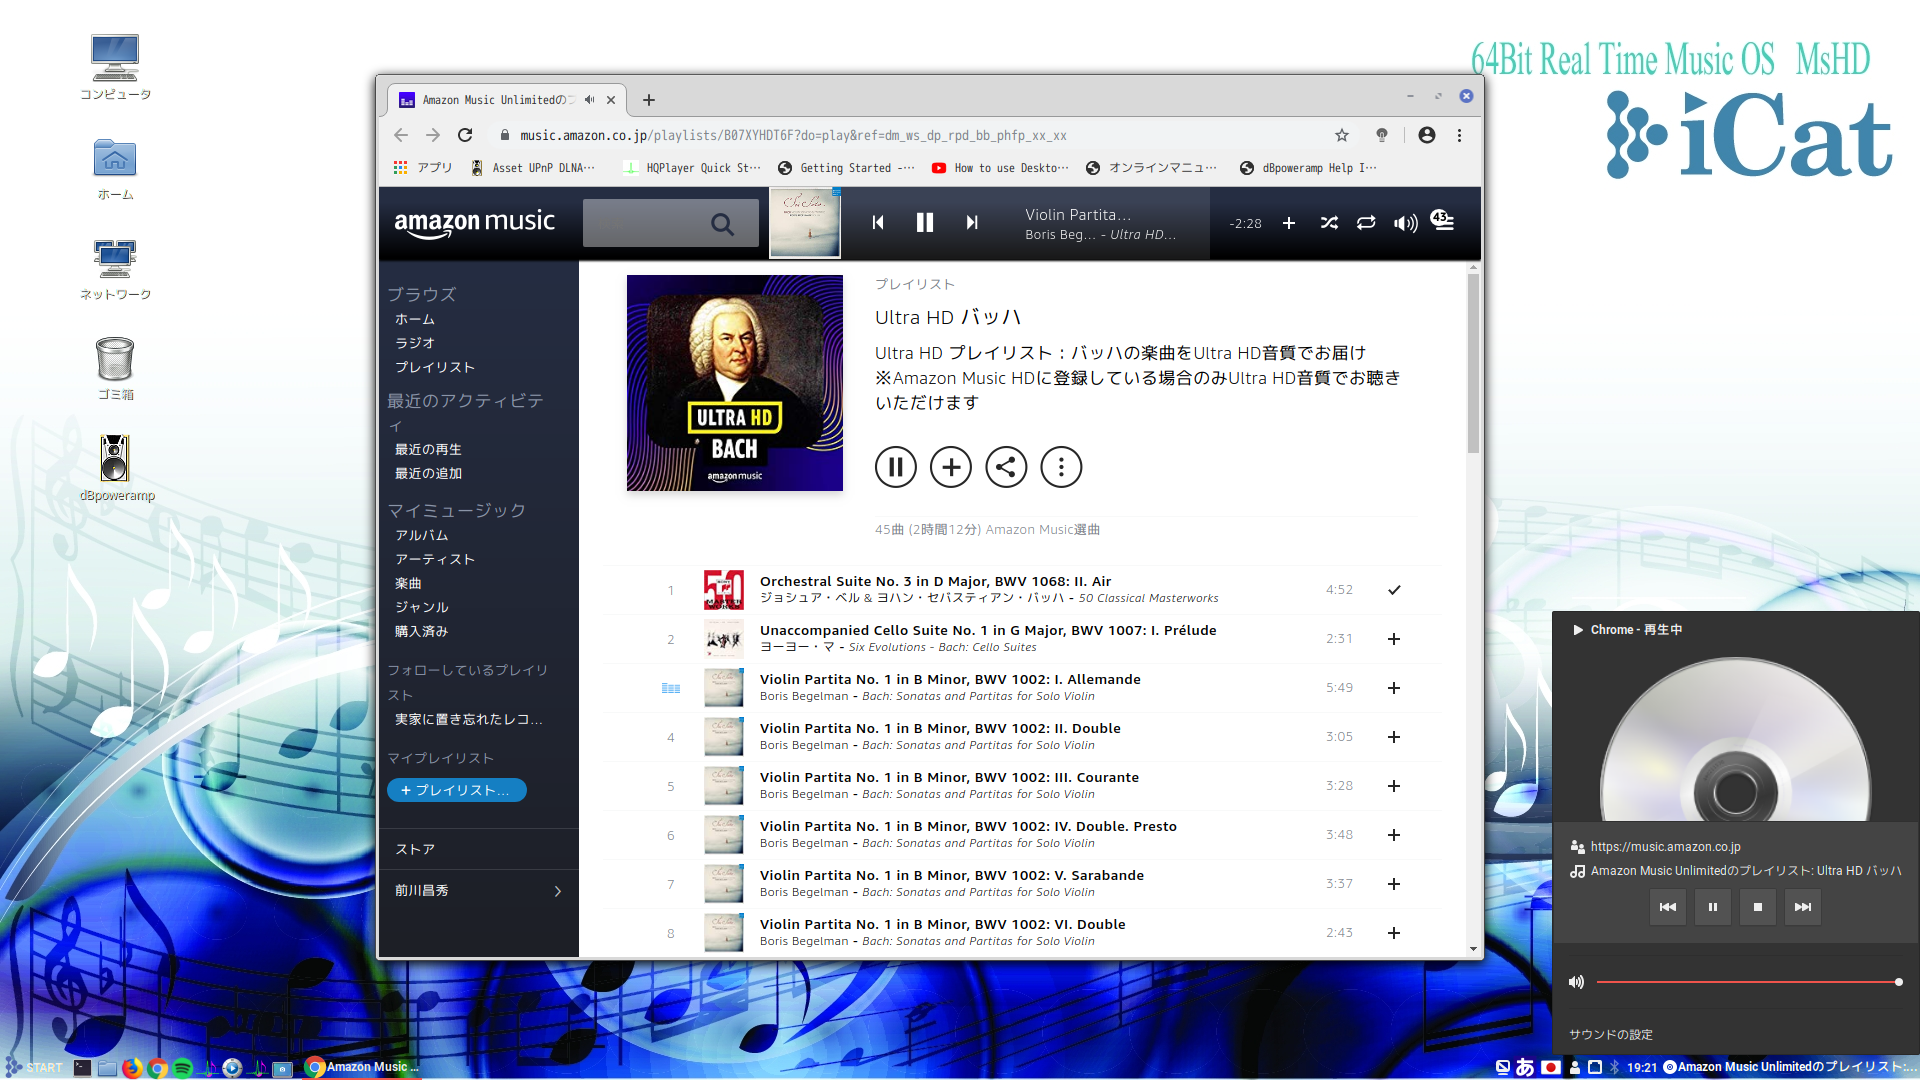Screen dimensions: 1920x1080
Task: Open dBpoweramp Help bookmark
Action: (x=1309, y=168)
